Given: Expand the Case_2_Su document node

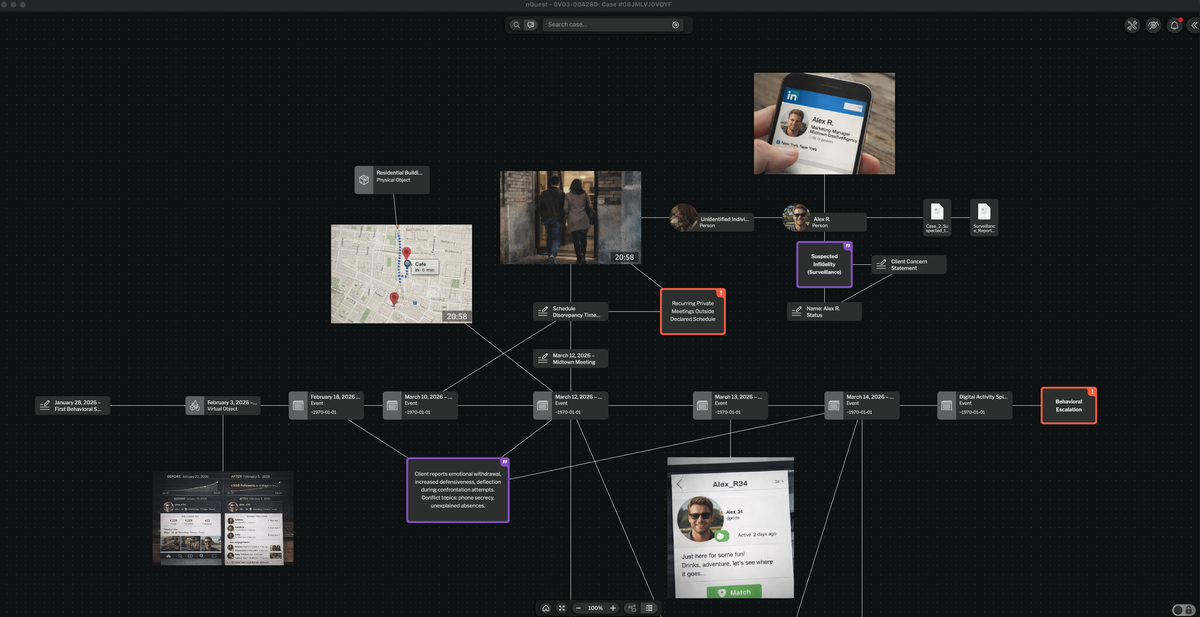Looking at the screenshot, I should [x=936, y=216].
